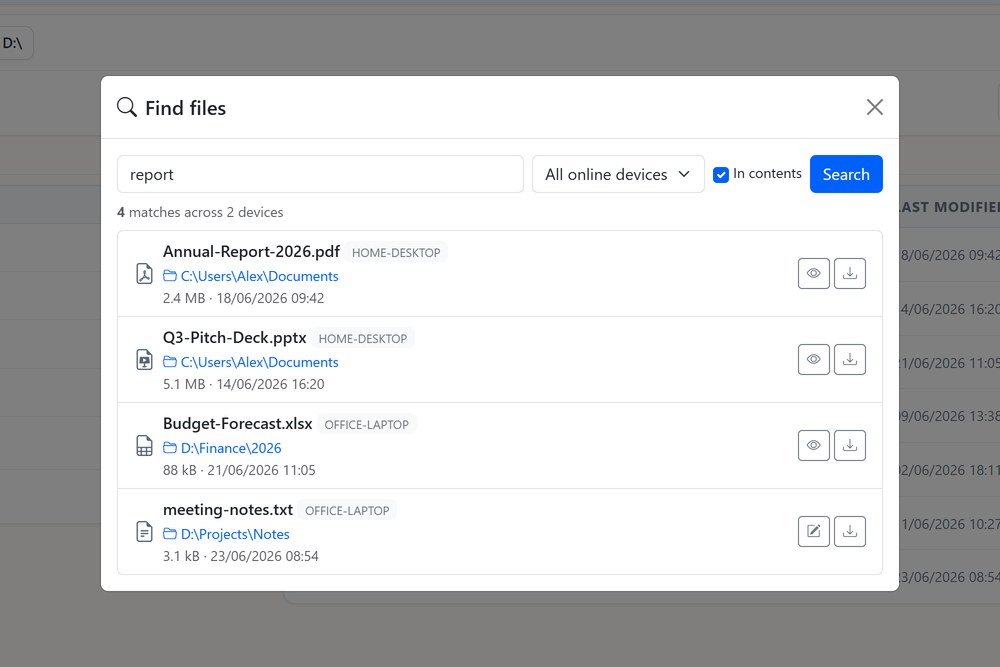Open the D:\Projects\Notes folder link
Viewport: 1000px width, 667px height.
(x=226, y=534)
